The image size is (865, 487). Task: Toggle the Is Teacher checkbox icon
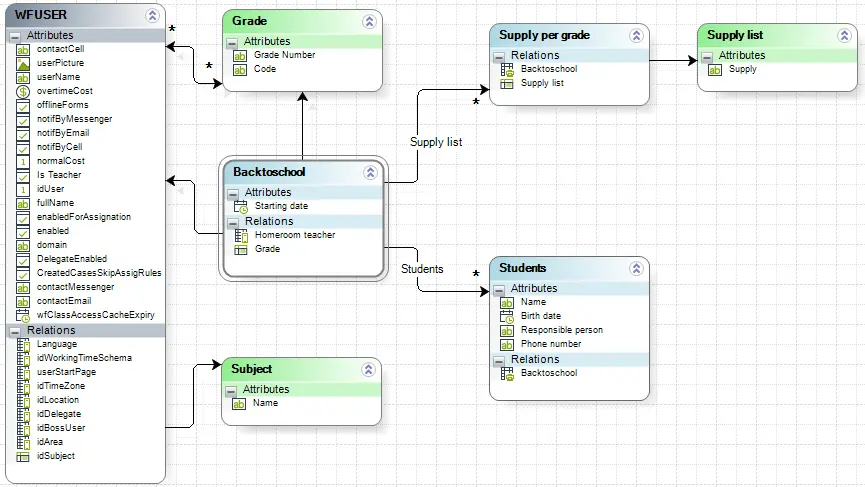(23, 175)
